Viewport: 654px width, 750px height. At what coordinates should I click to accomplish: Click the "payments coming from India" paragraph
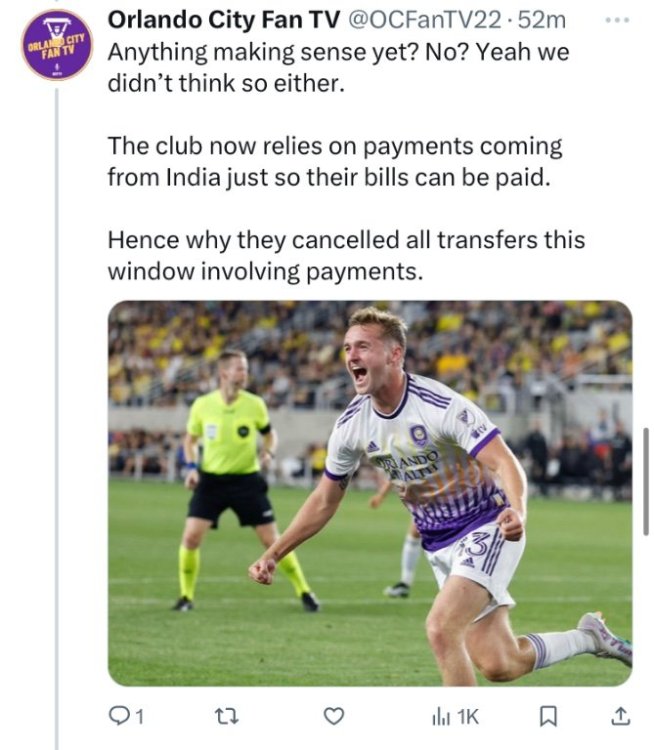click(335, 162)
